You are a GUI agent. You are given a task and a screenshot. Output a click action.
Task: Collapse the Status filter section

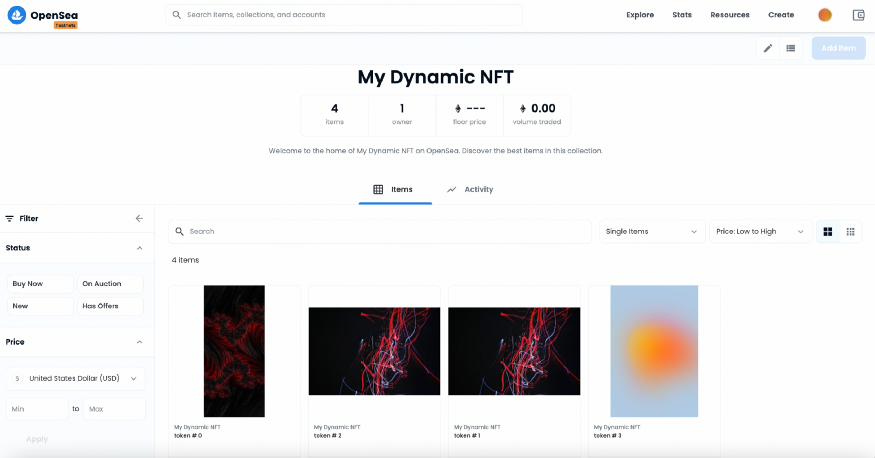tap(139, 248)
